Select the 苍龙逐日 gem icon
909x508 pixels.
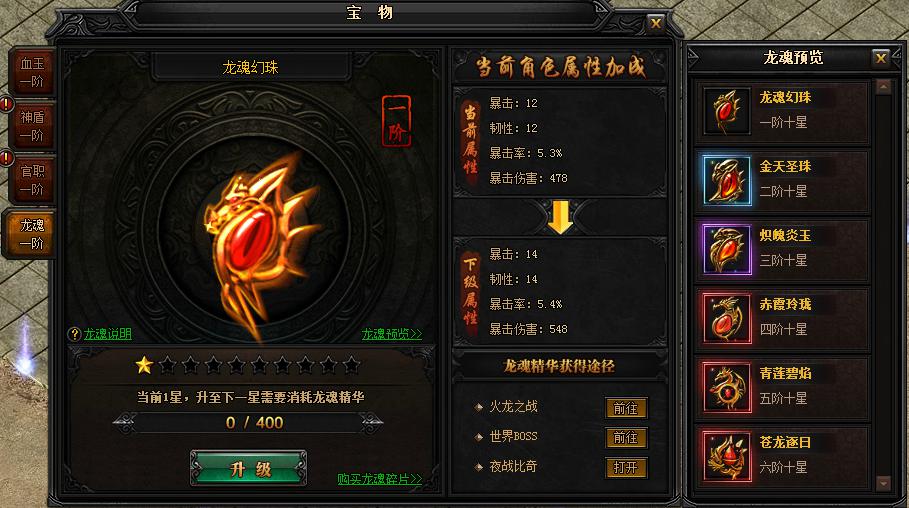[x=727, y=456]
